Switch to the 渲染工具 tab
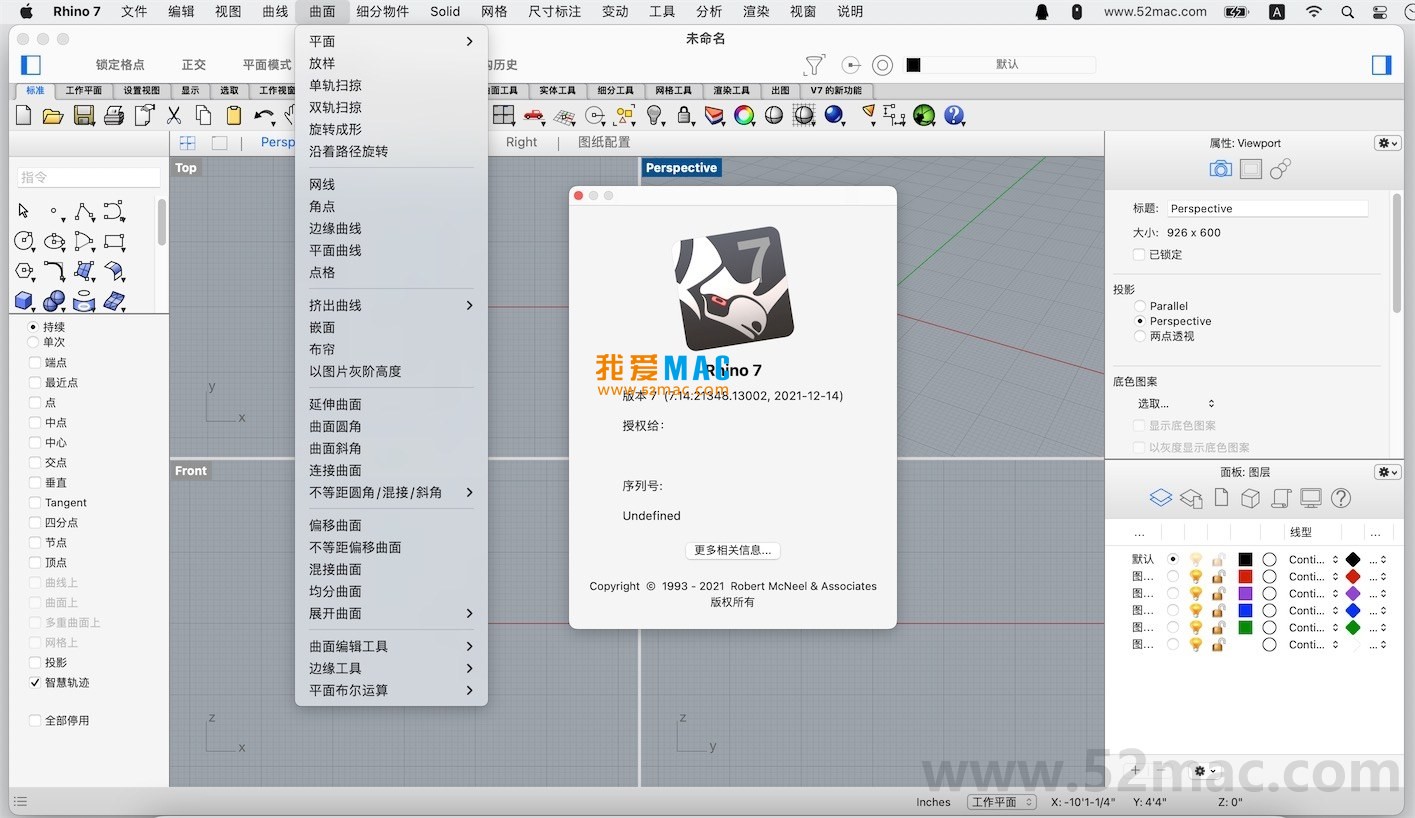Screen dimensions: 1415x818 click(733, 90)
